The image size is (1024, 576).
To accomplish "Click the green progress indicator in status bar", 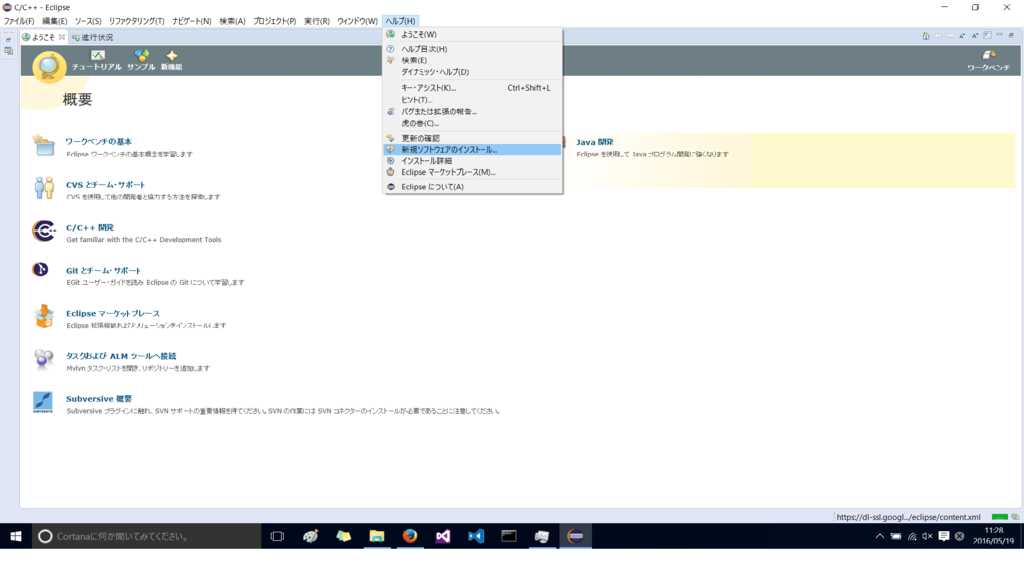I will click(999, 517).
